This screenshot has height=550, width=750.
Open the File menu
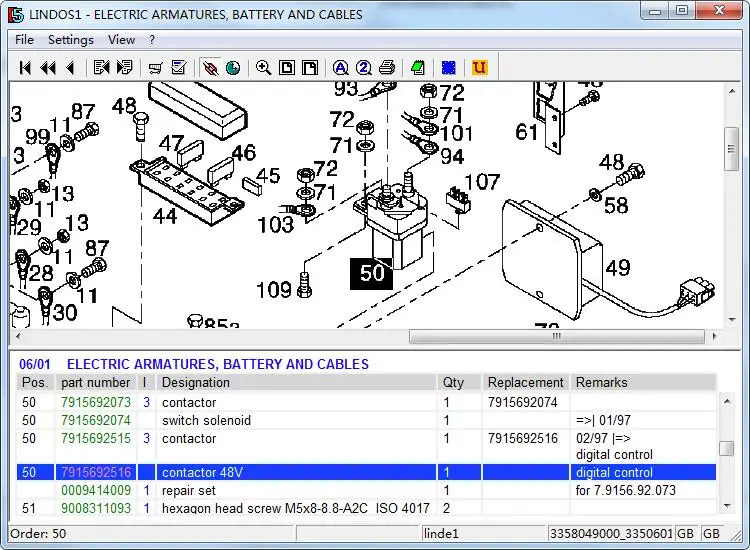click(24, 40)
